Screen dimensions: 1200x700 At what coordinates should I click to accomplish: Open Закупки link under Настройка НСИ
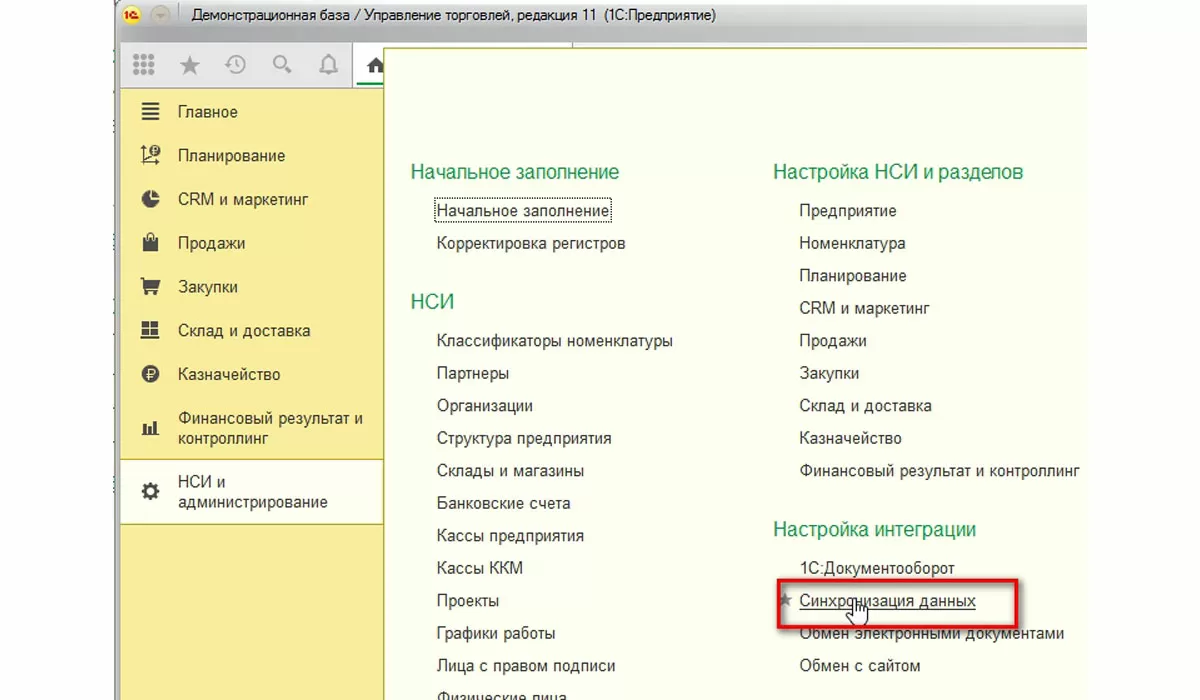point(829,373)
